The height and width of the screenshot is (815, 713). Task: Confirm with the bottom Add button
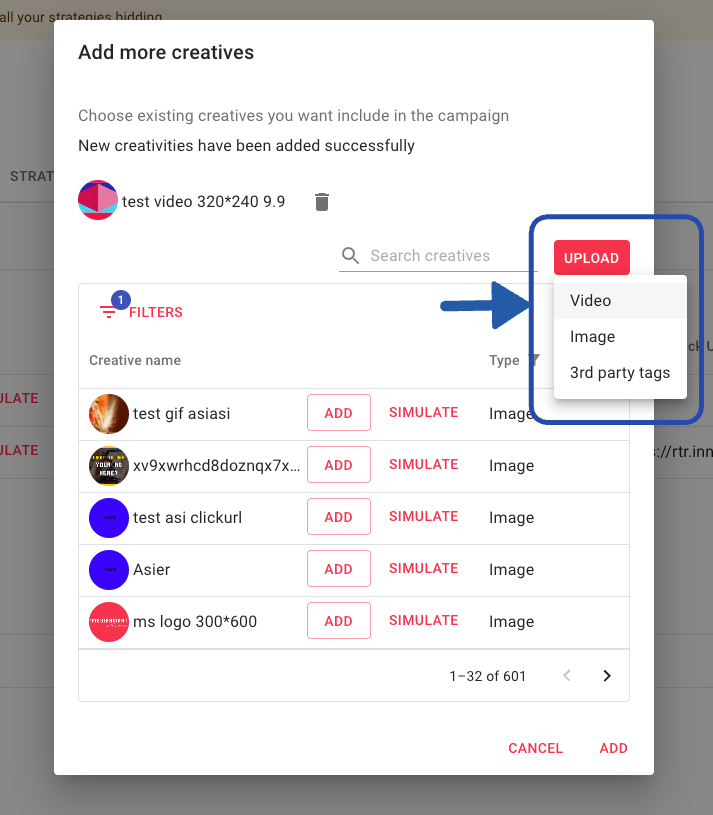pyautogui.click(x=613, y=748)
